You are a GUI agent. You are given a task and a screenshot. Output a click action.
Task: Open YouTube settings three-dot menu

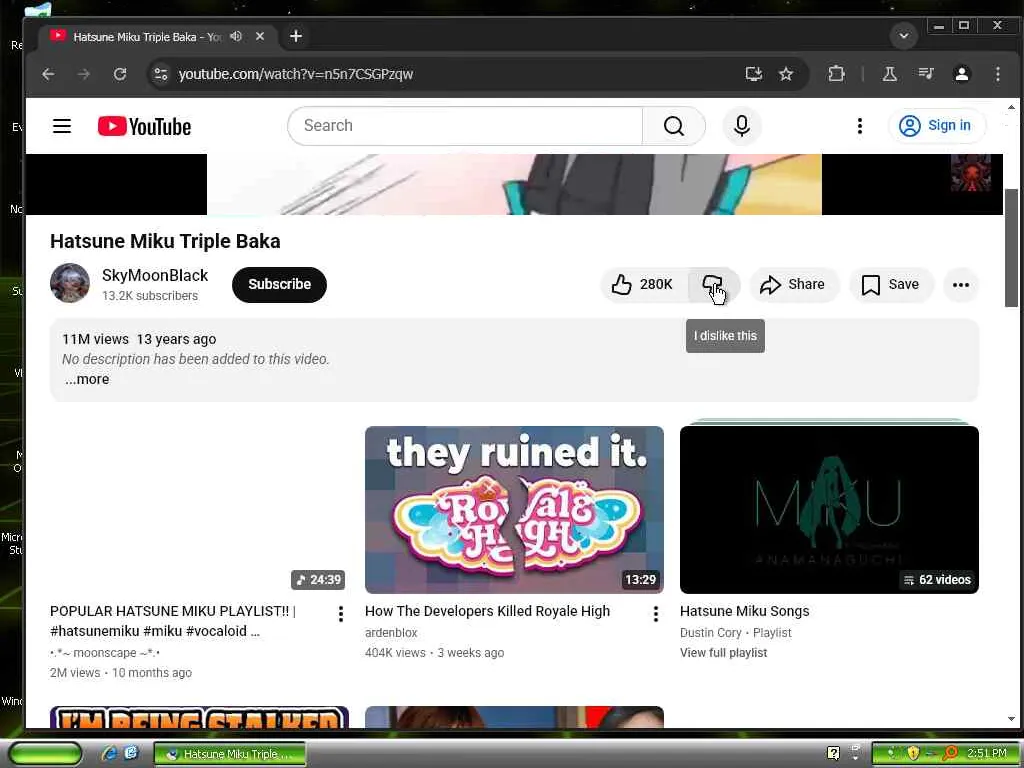click(859, 125)
